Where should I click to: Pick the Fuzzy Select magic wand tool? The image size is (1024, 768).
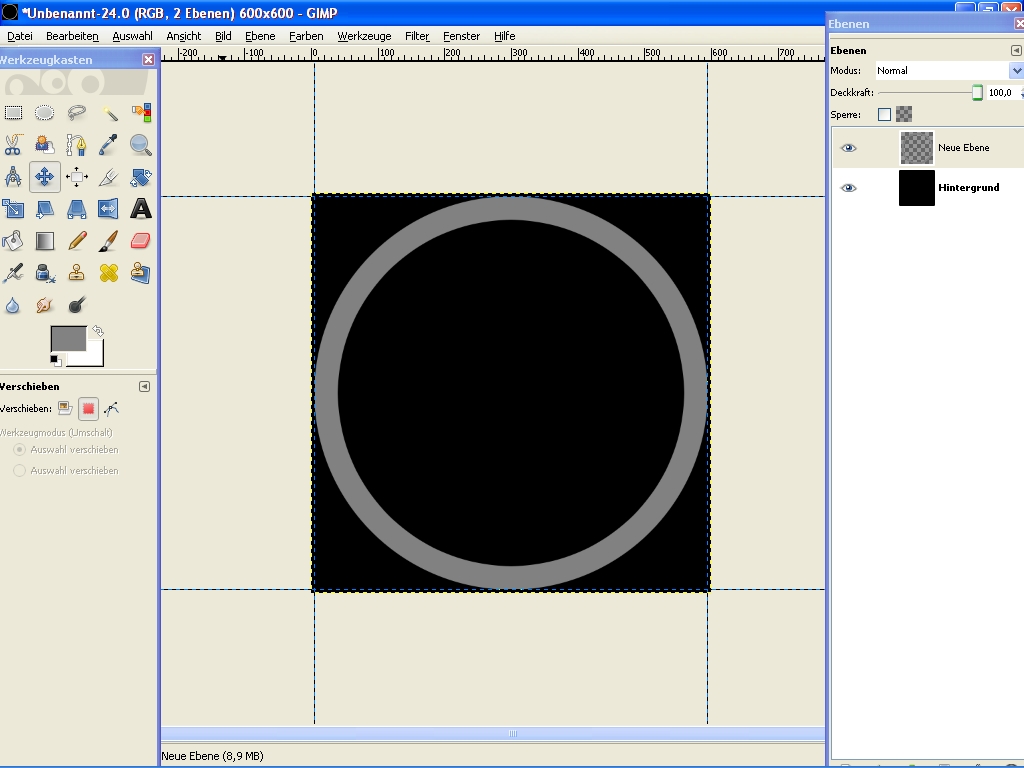point(108,113)
